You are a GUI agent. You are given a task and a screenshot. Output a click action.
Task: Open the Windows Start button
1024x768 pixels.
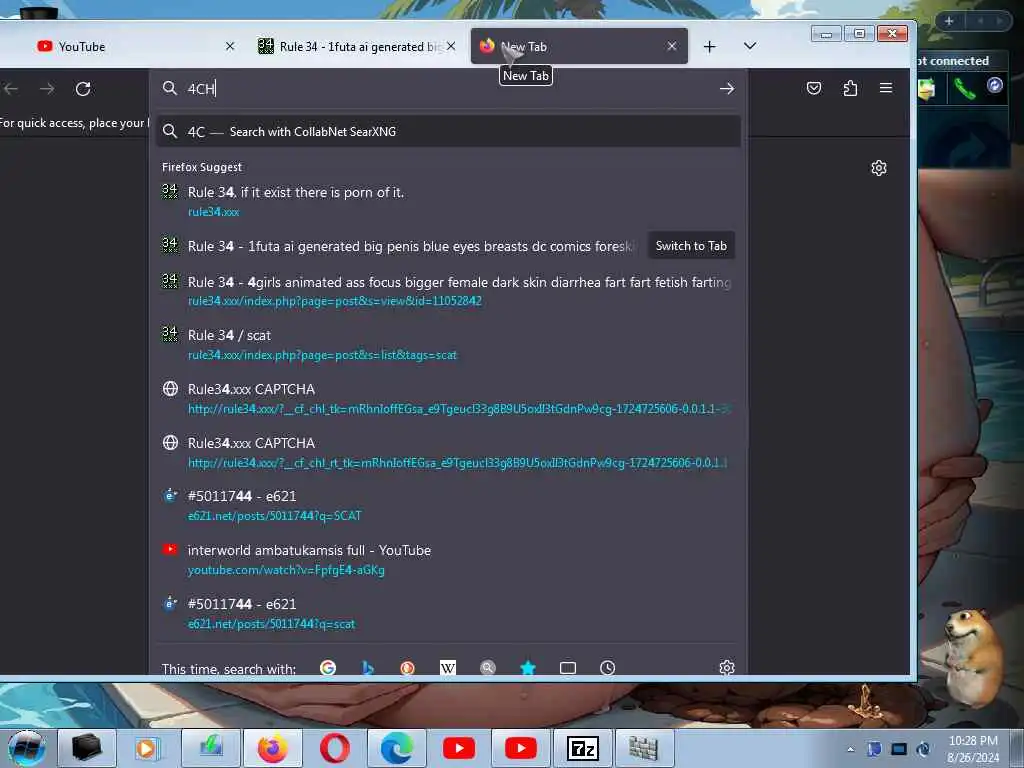point(26,748)
